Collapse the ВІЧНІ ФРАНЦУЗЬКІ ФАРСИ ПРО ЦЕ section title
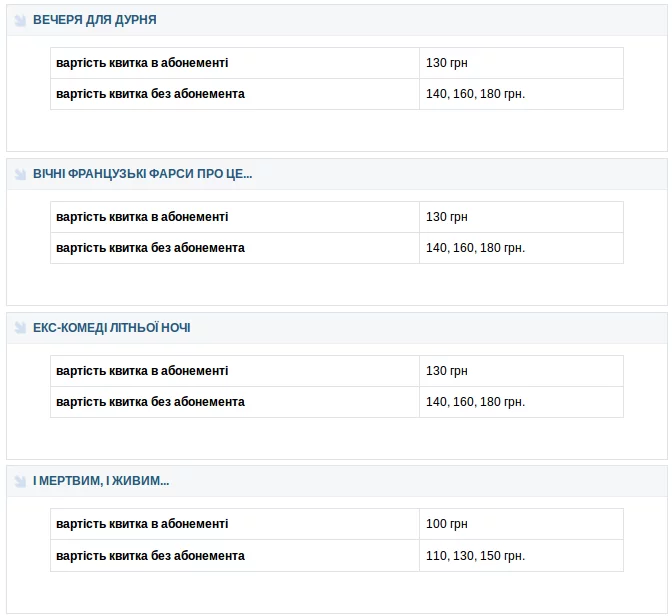The height and width of the screenshot is (616, 672). point(142,174)
